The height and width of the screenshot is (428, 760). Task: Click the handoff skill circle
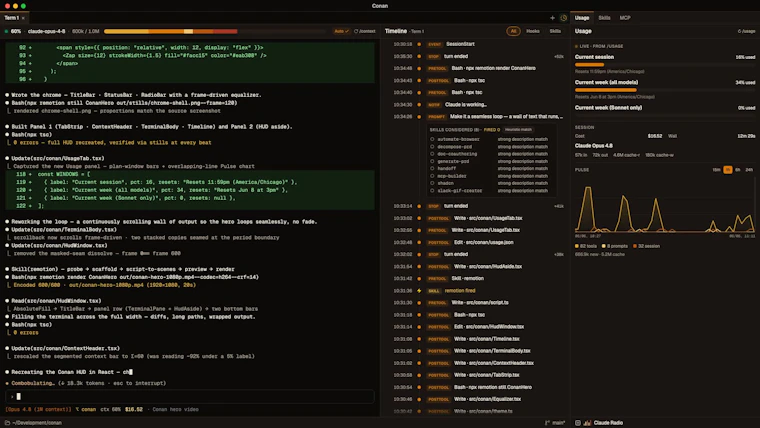coord(432,168)
